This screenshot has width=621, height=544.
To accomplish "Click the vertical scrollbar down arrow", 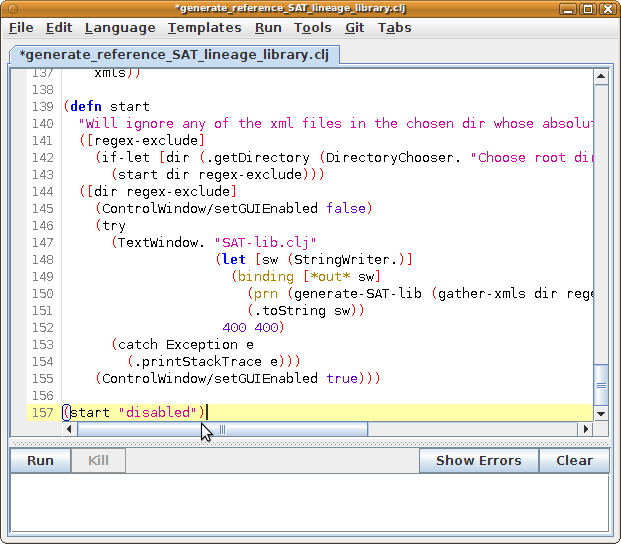I will point(600,413).
